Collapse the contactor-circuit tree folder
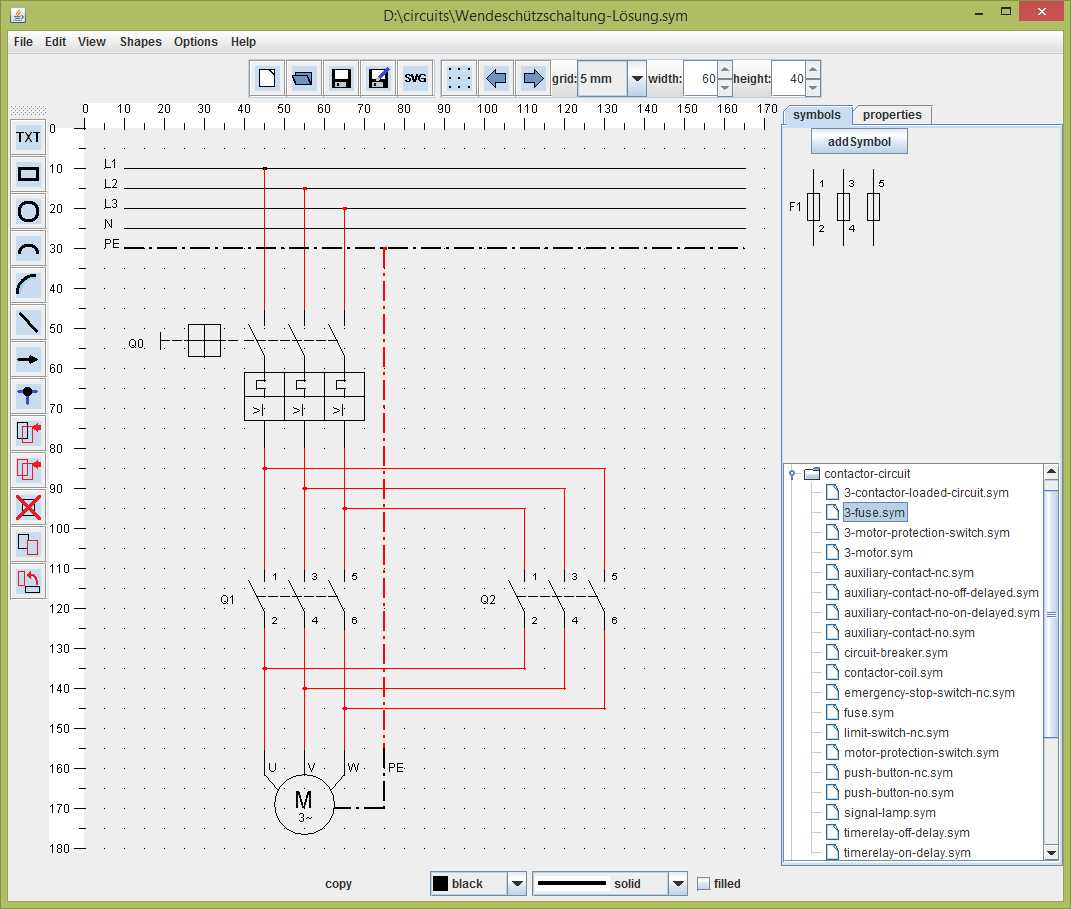The image size is (1071, 909). coord(791,474)
